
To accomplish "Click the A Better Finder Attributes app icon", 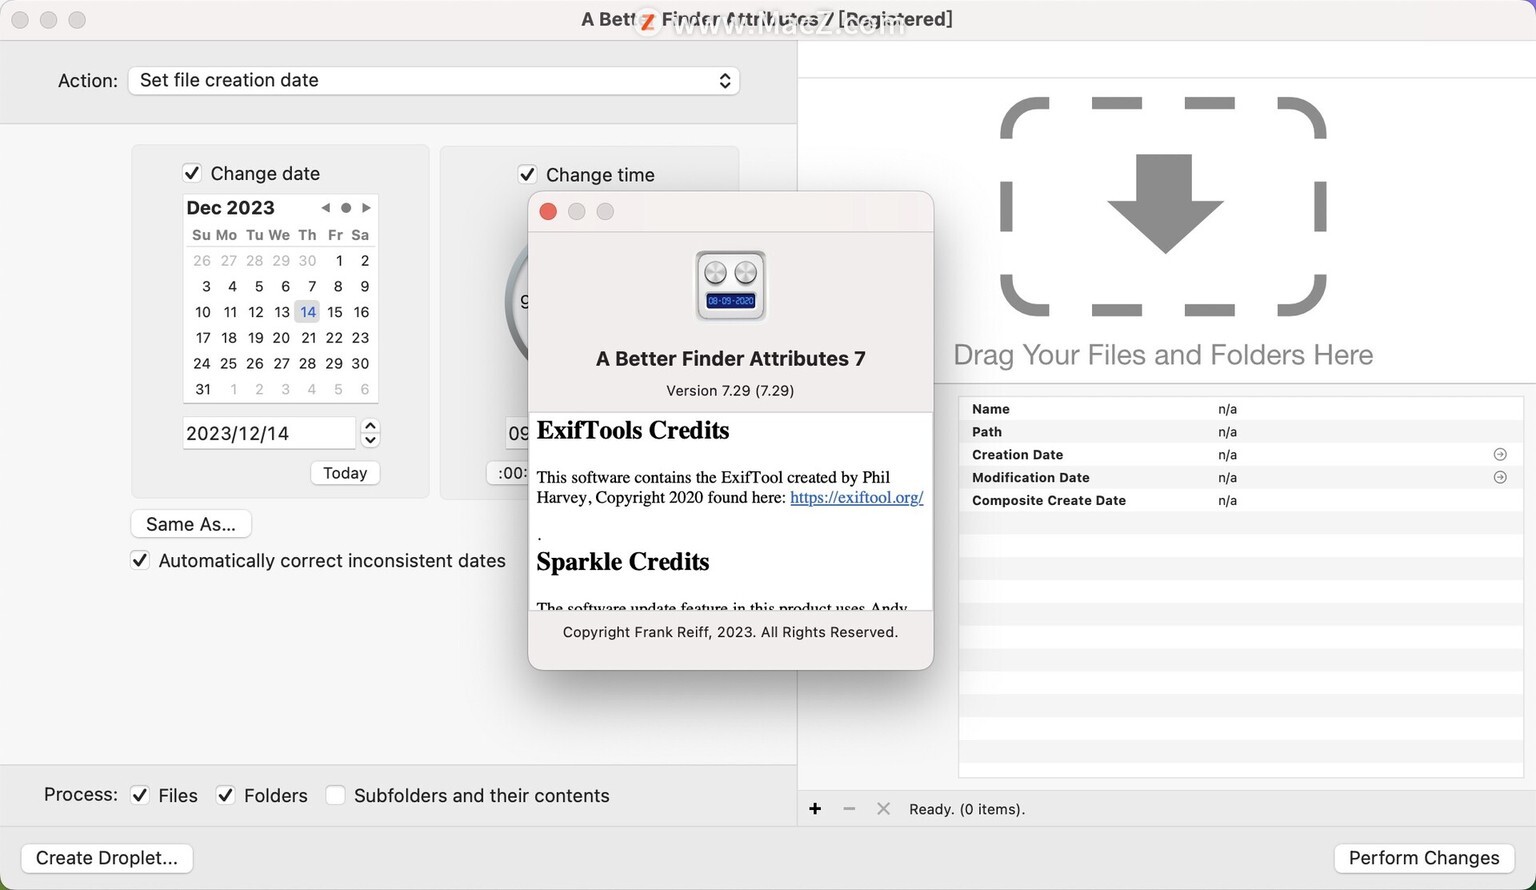I will pos(731,286).
